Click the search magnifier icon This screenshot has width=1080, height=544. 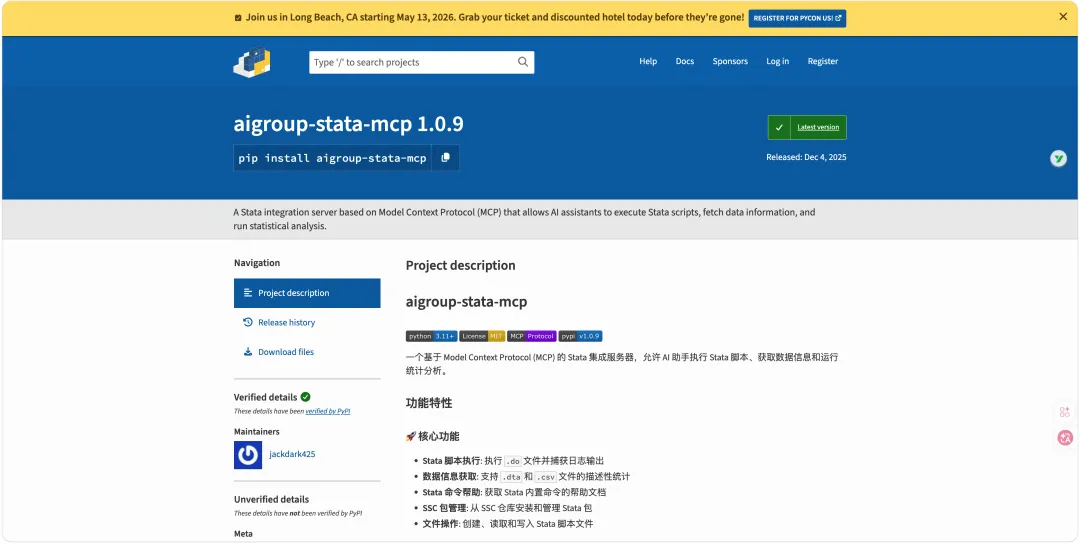pos(523,62)
